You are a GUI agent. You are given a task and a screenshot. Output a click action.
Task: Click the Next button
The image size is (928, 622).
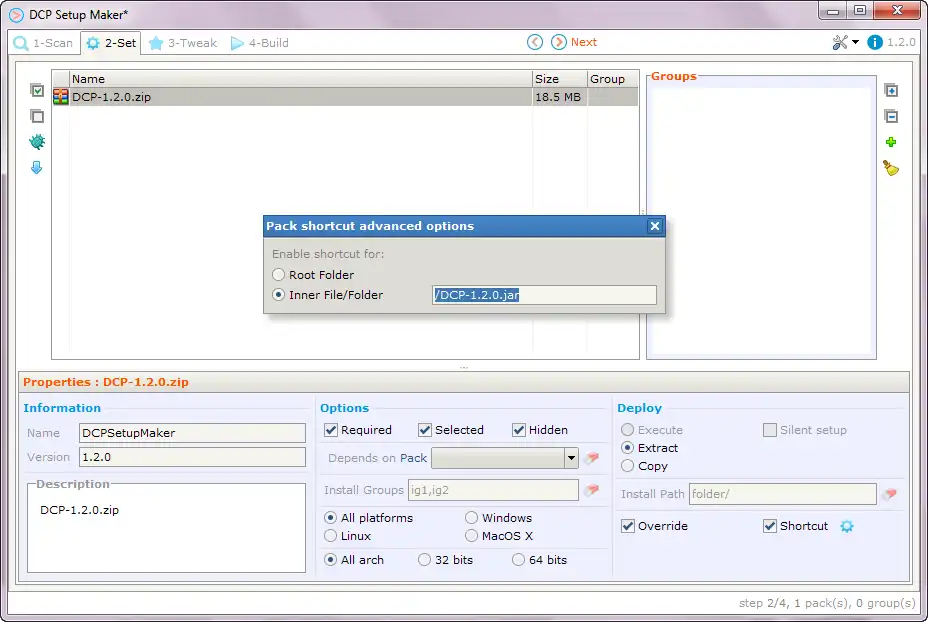(574, 42)
